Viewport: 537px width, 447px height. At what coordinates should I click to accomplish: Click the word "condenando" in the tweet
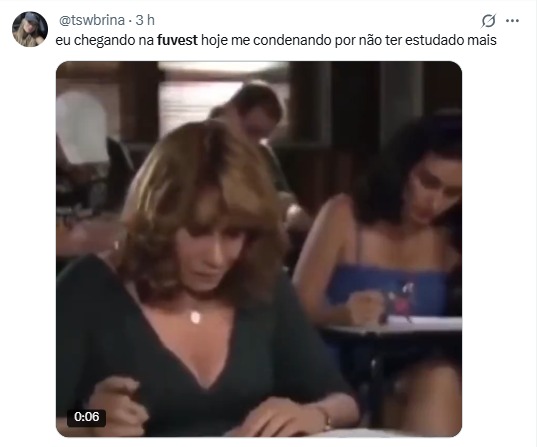point(292,40)
